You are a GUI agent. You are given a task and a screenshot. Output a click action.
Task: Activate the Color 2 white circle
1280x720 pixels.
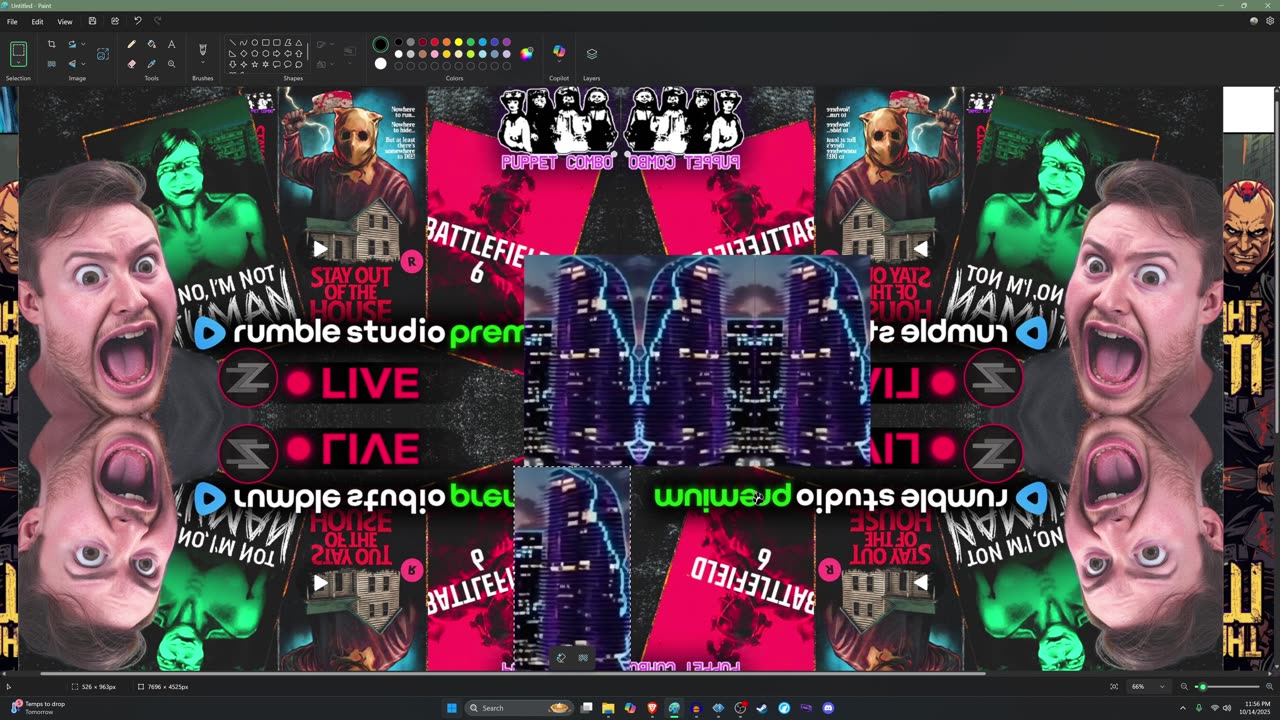380,63
